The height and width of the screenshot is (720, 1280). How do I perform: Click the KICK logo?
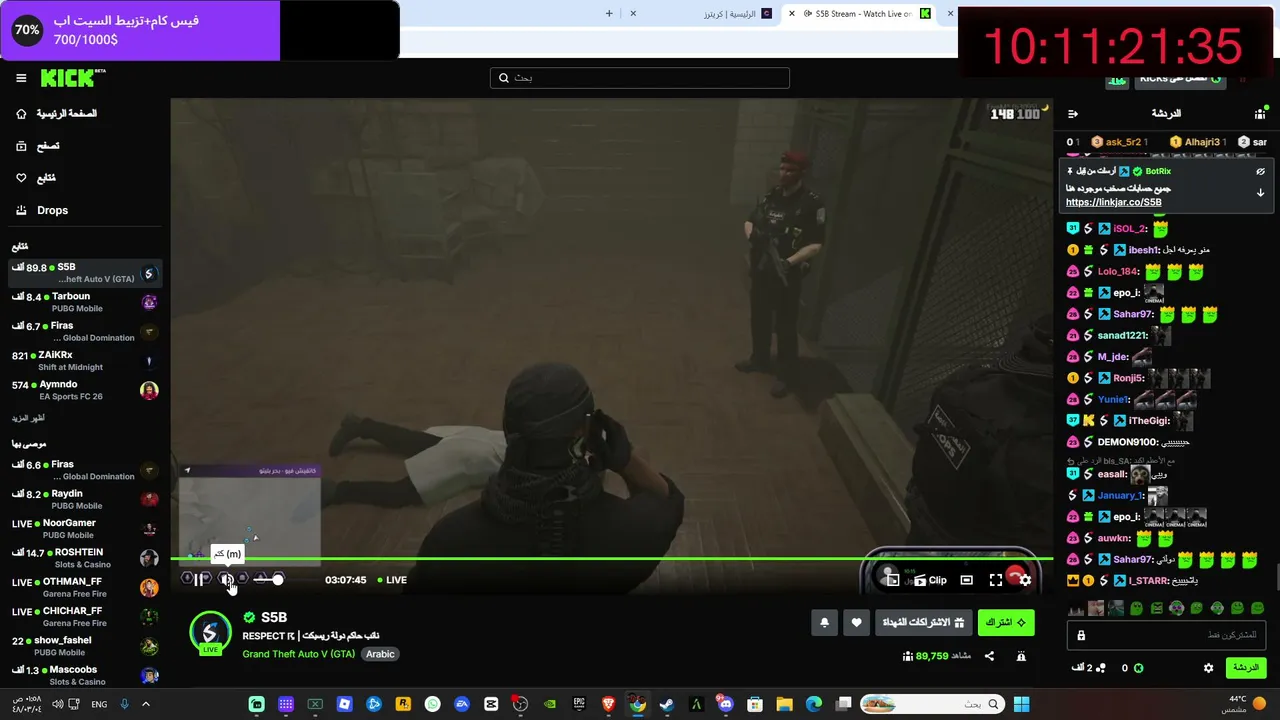tap(72, 78)
